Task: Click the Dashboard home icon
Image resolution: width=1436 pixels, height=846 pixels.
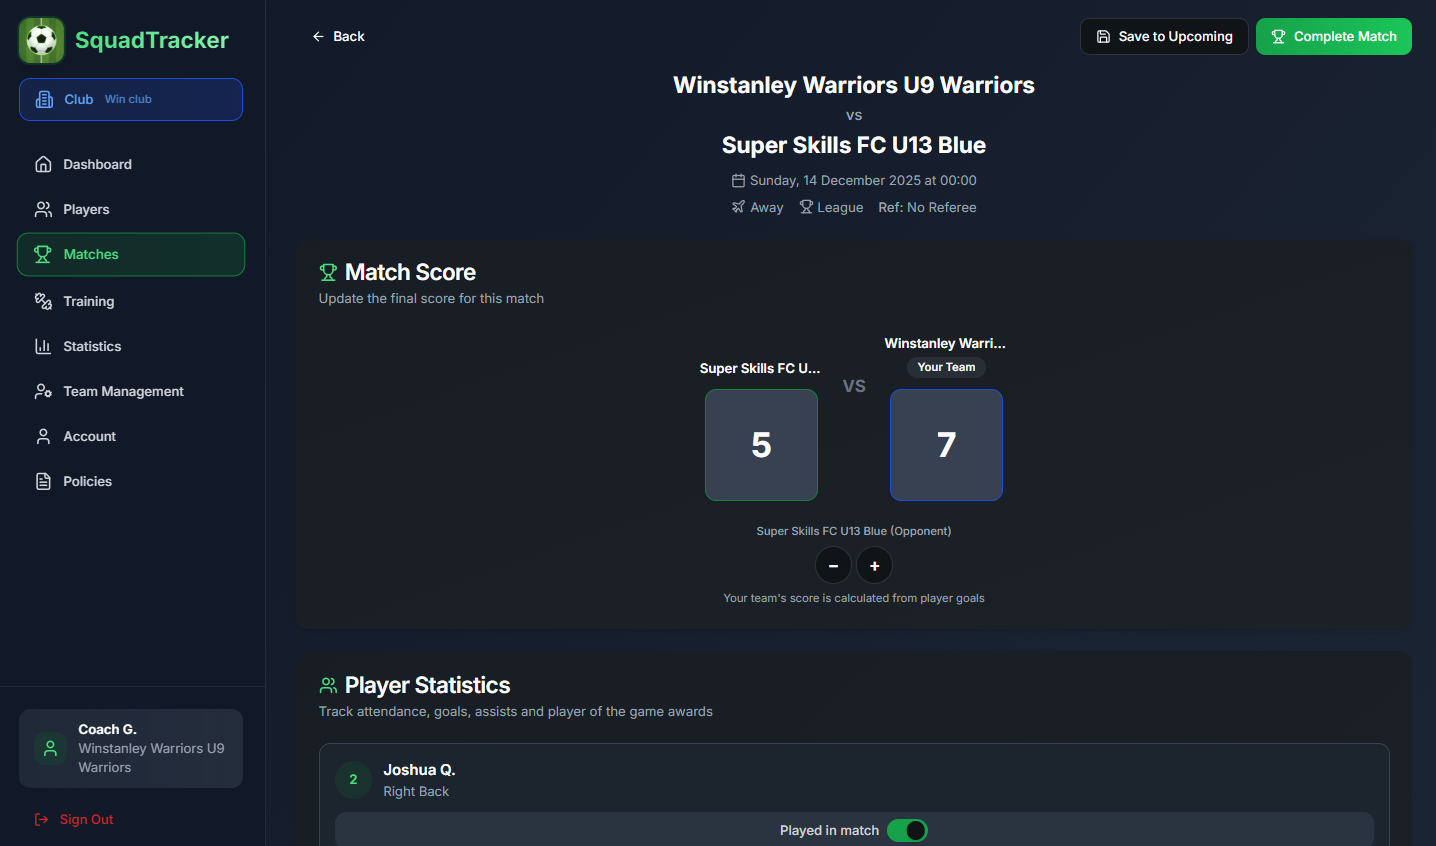Action: pos(43,164)
